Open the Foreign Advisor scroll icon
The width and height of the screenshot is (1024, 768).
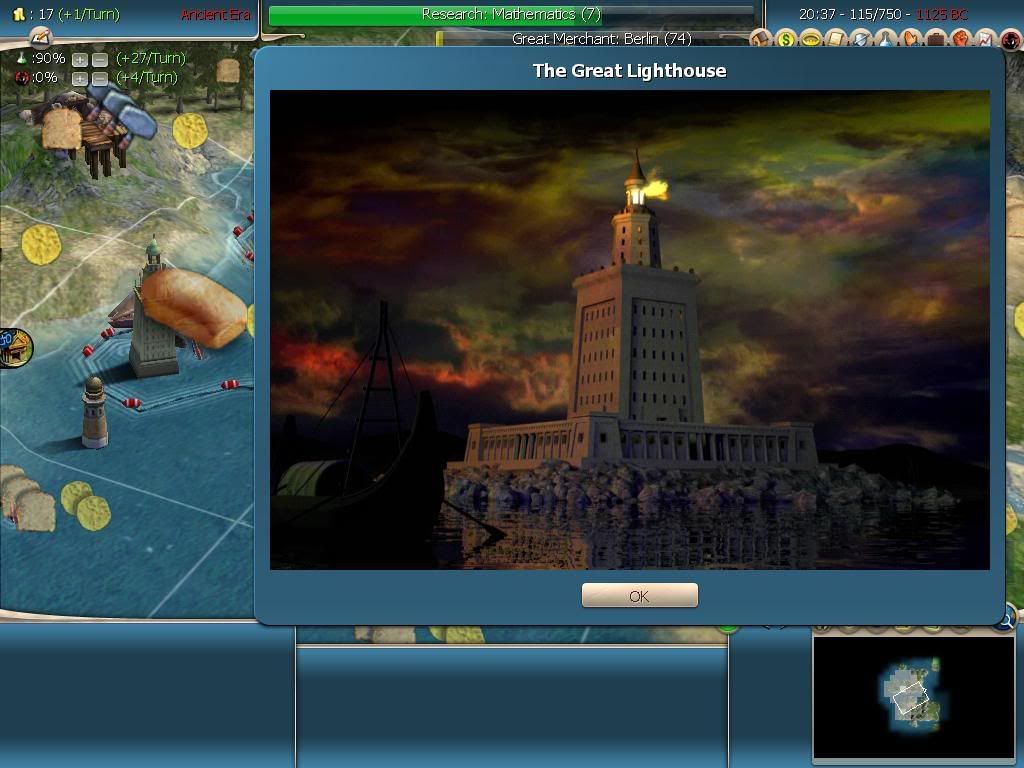tap(836, 39)
